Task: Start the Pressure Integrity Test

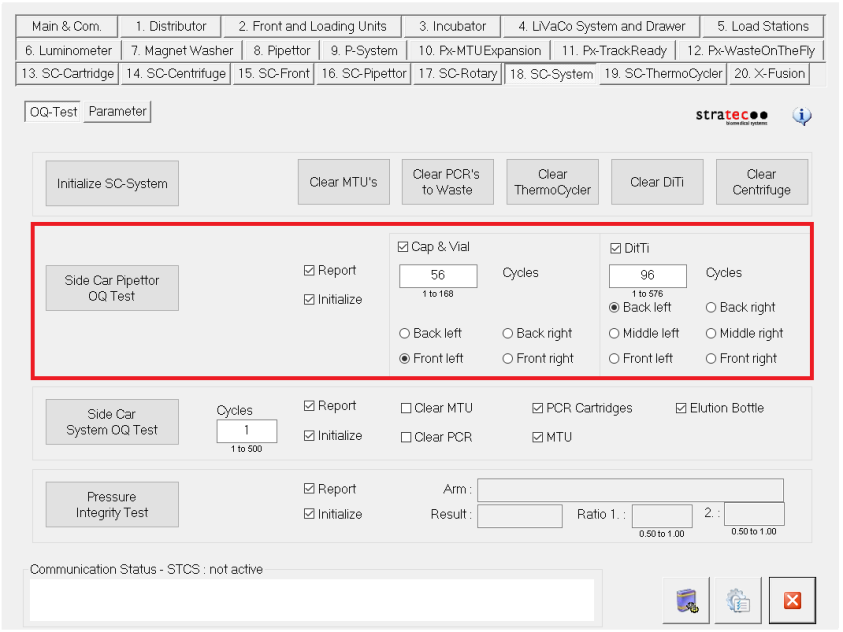Action: pyautogui.click(x=112, y=505)
